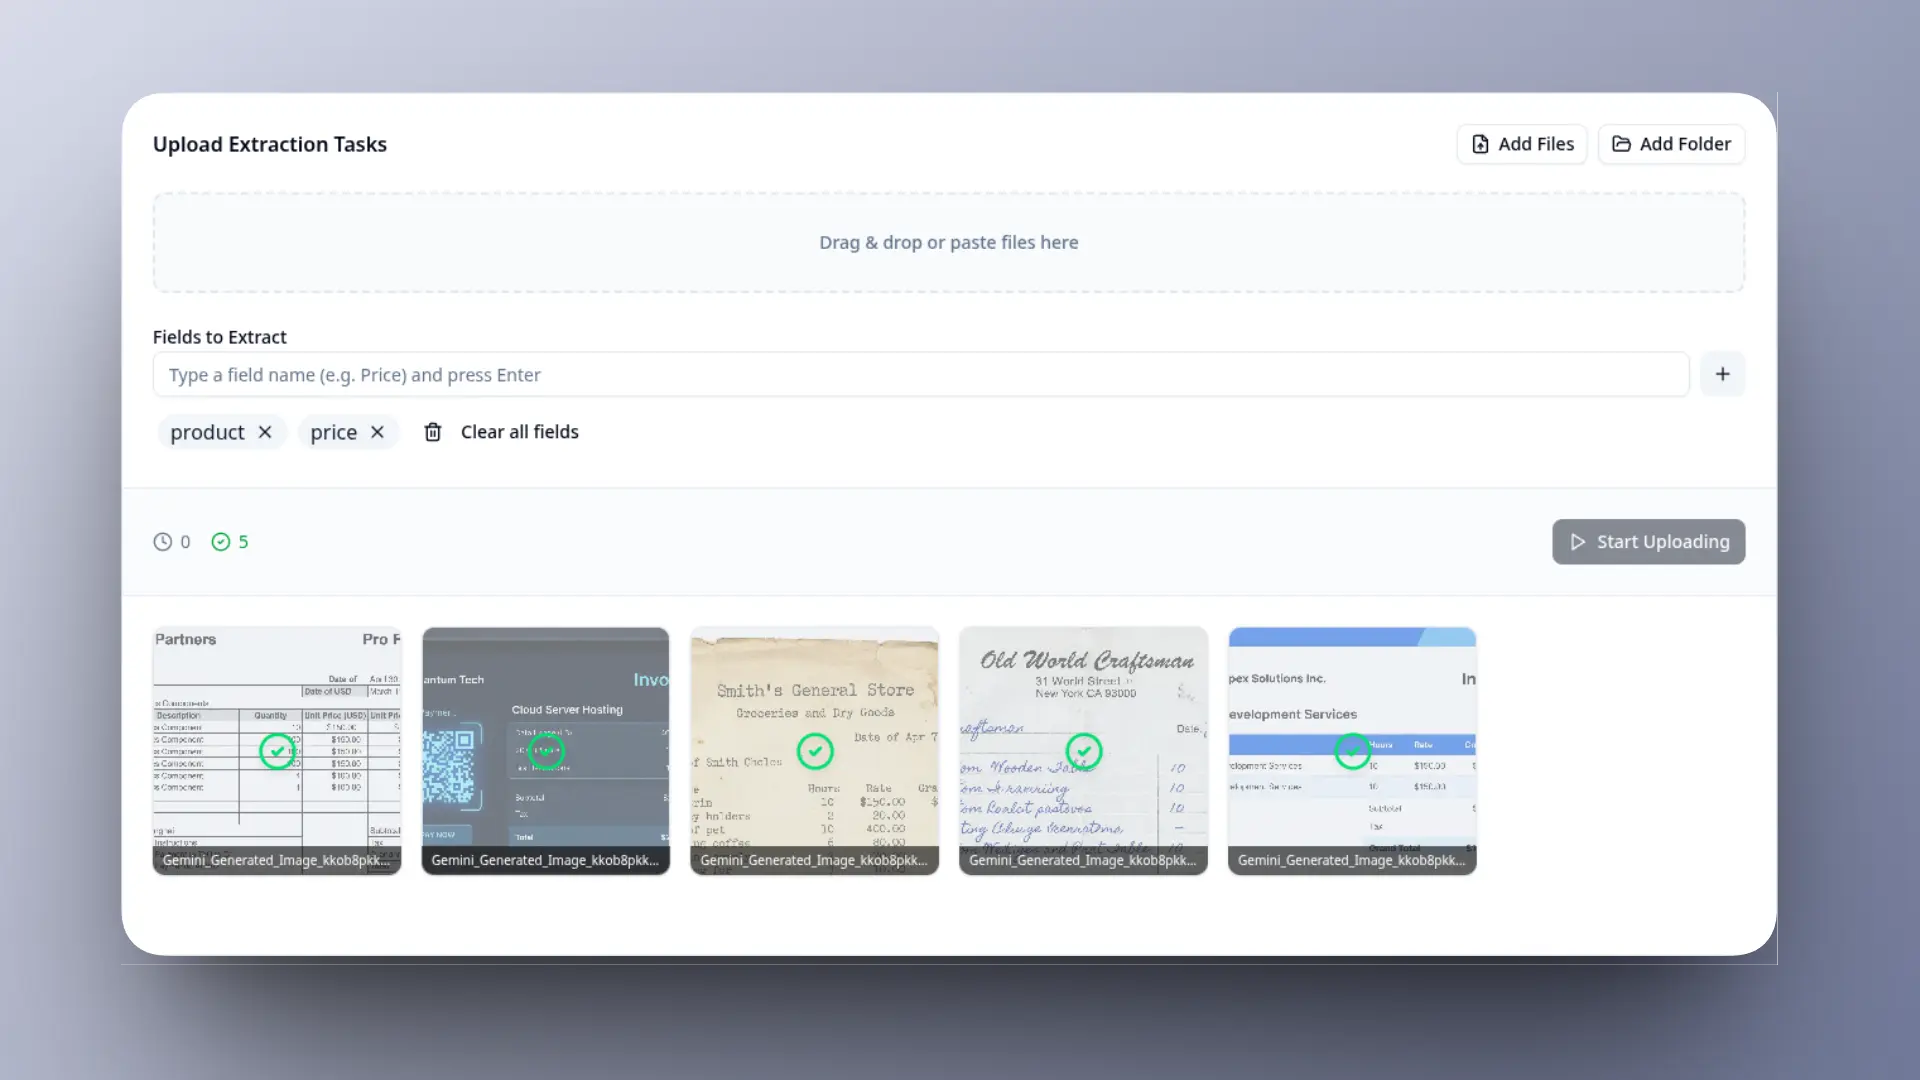
Task: Click the Add Files button
Action: (1521, 144)
